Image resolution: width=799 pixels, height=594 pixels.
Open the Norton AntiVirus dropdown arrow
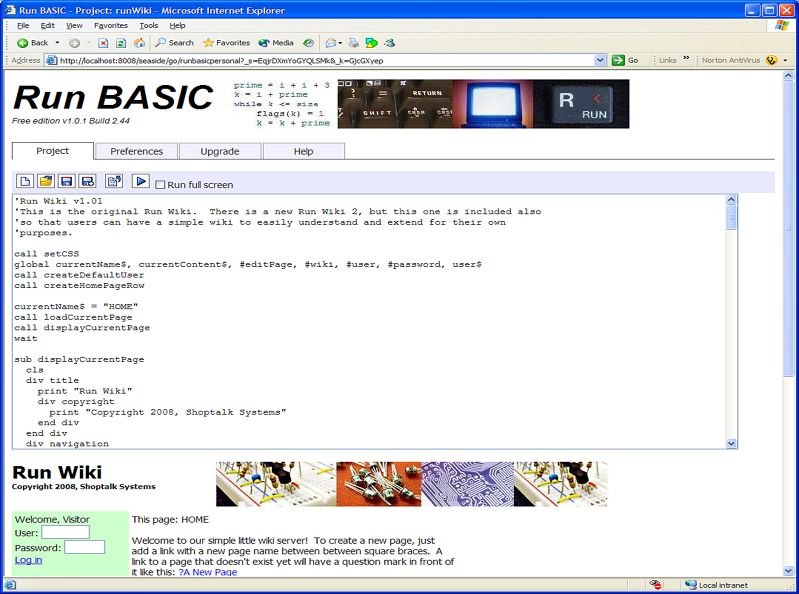pos(787,60)
